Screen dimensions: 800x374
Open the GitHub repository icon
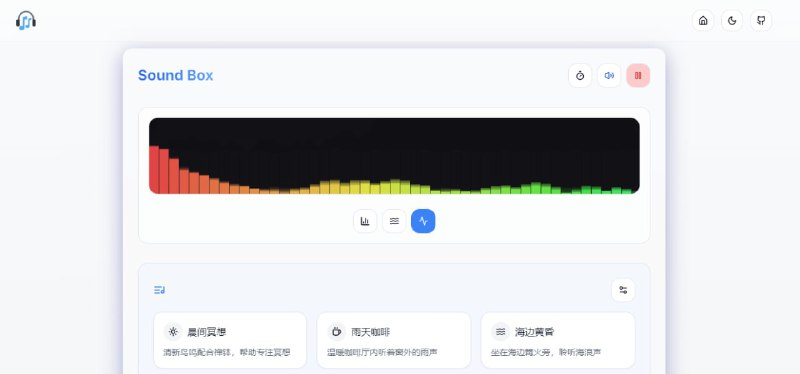click(761, 20)
